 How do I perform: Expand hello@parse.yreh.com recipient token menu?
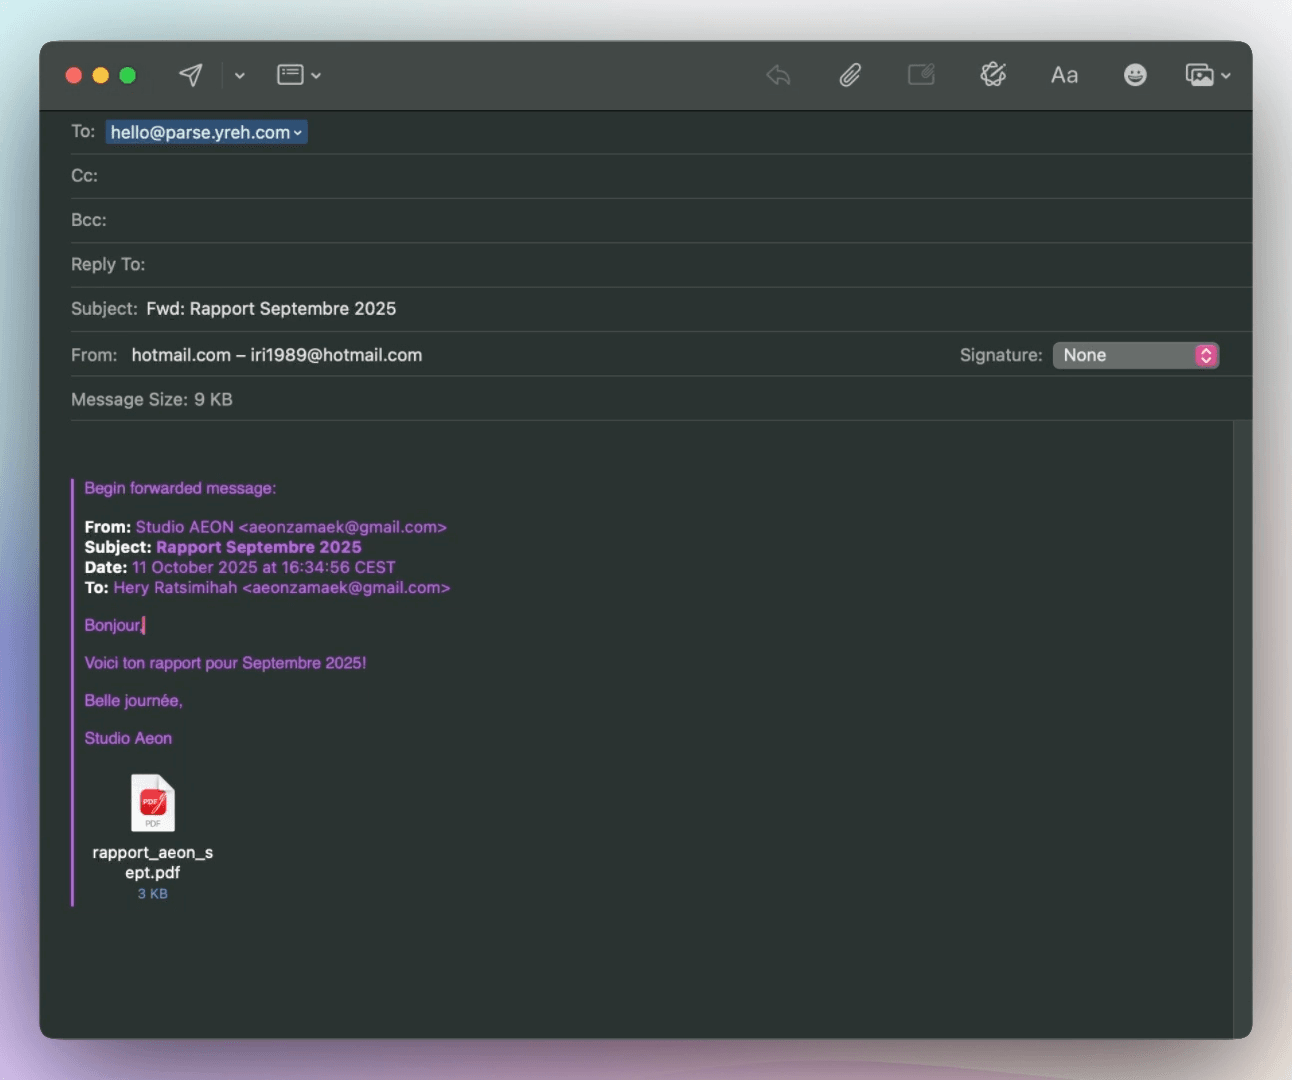[x=298, y=133]
